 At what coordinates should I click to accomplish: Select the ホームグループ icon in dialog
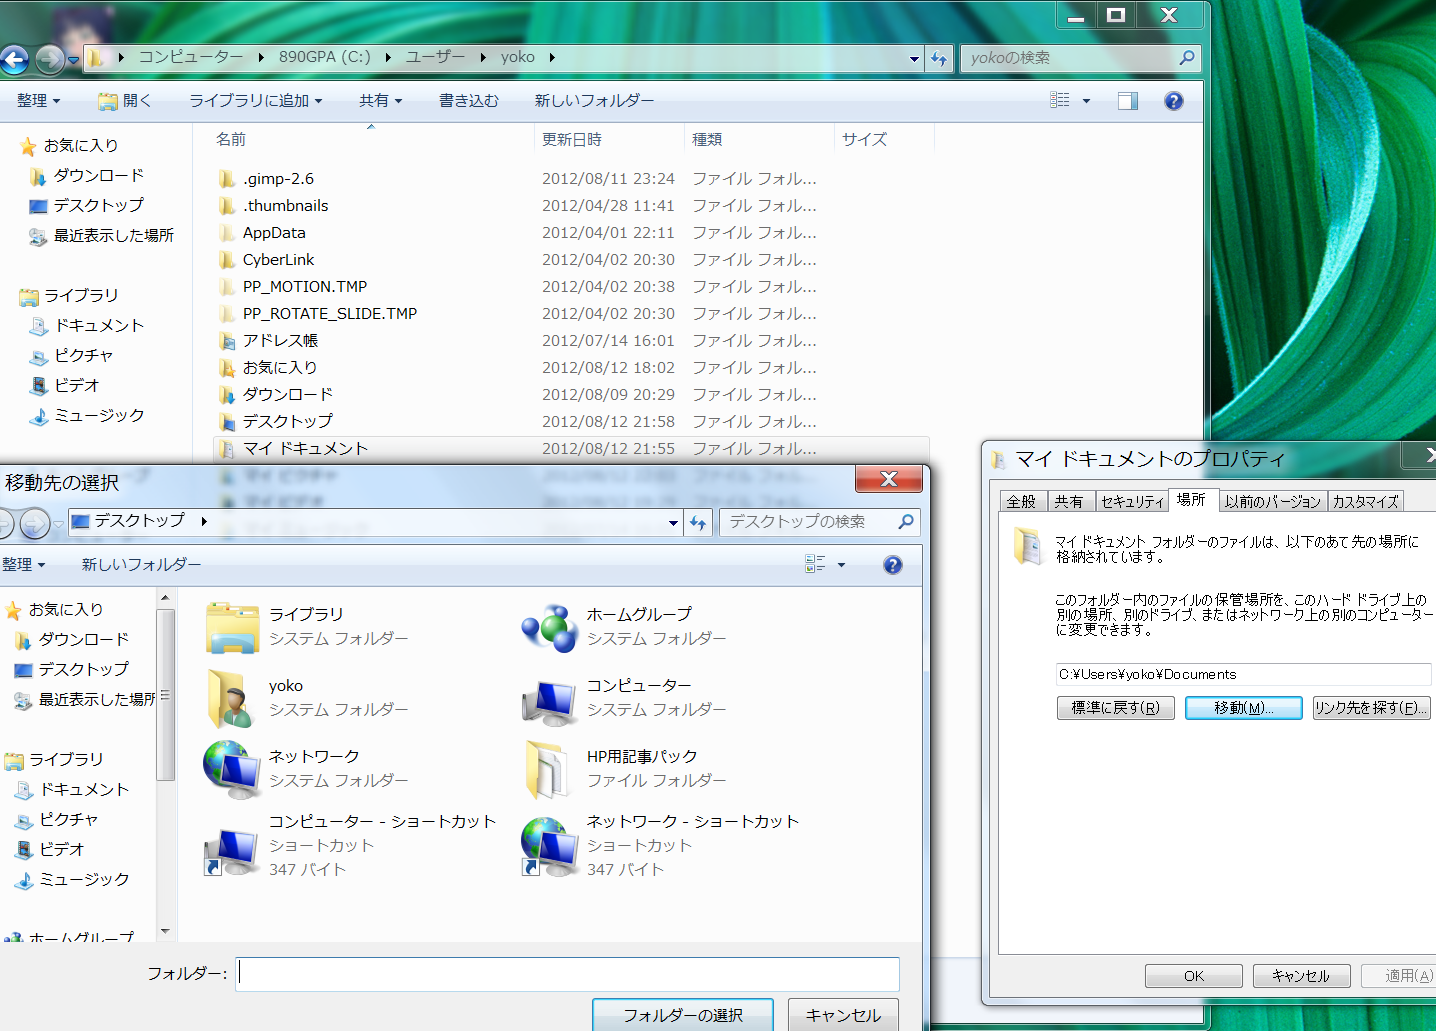(x=549, y=627)
